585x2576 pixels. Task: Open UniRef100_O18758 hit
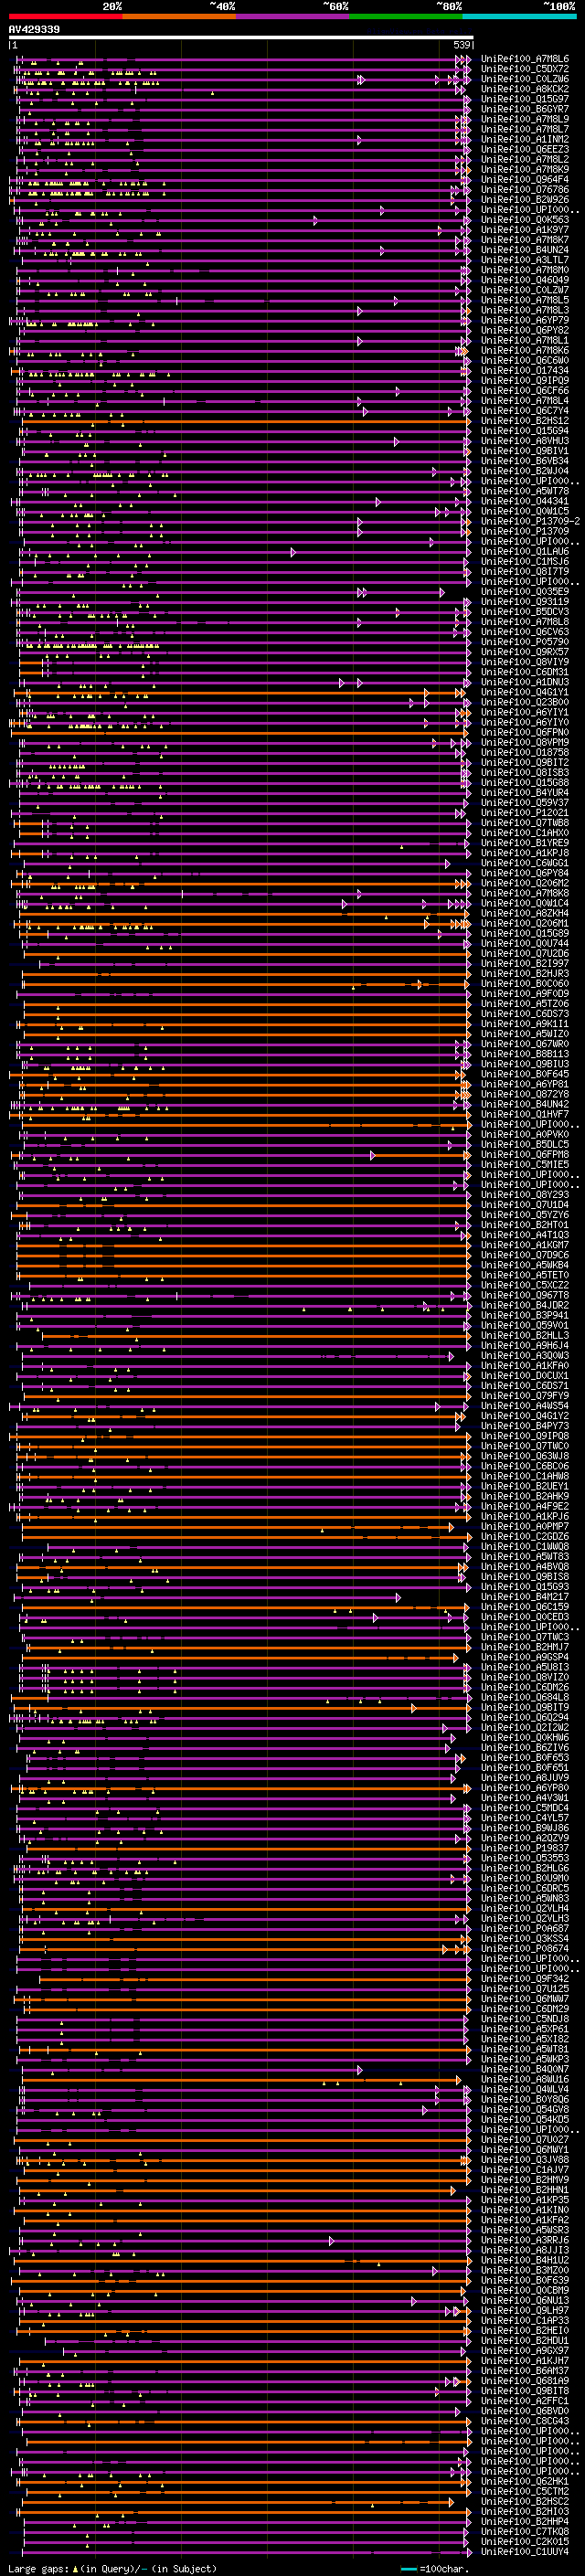coord(525,752)
